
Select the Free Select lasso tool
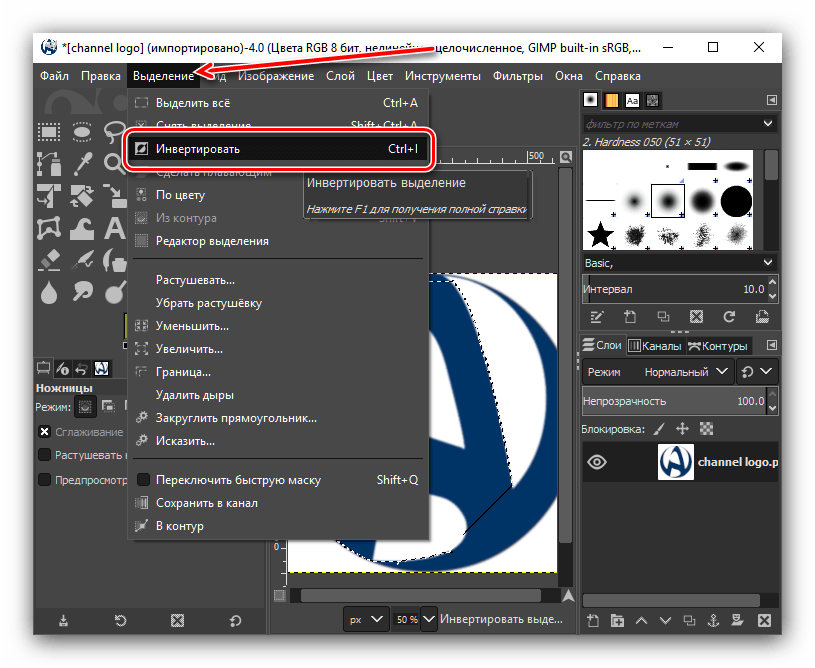coord(114,132)
